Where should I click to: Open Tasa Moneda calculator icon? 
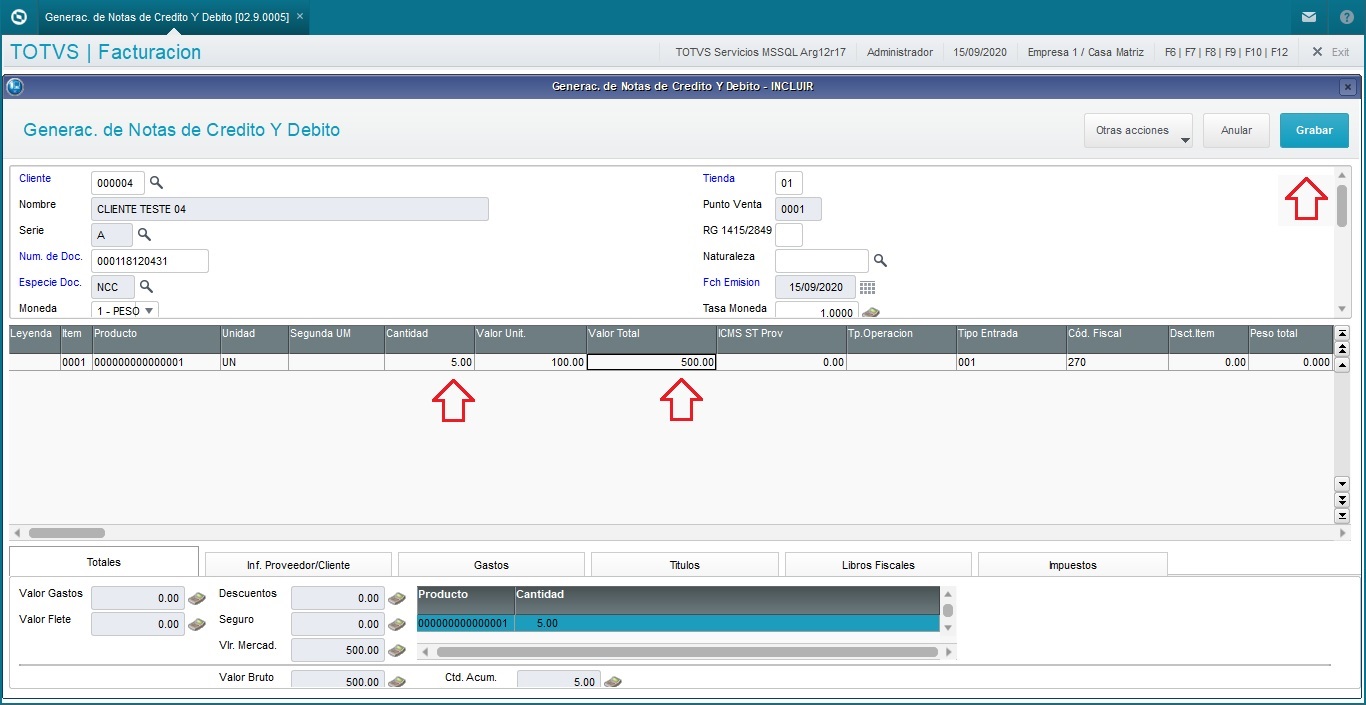click(870, 312)
